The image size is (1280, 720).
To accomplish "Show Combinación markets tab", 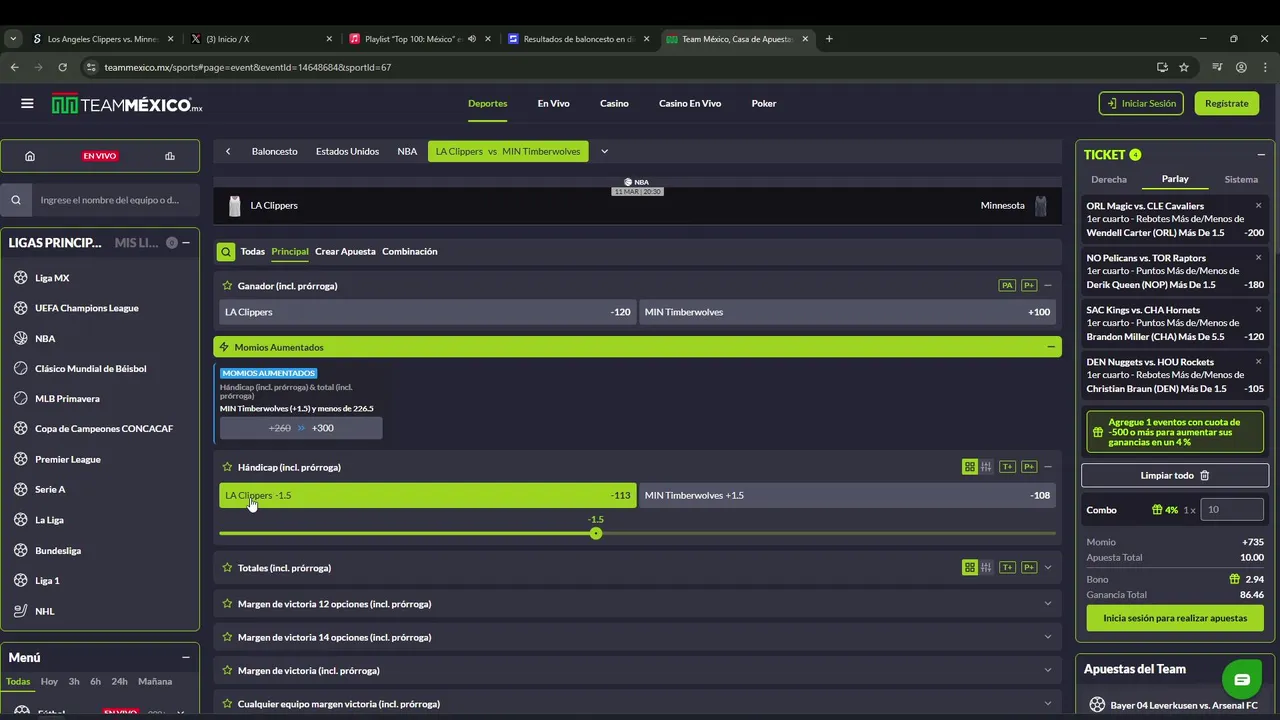I will click(x=410, y=252).
